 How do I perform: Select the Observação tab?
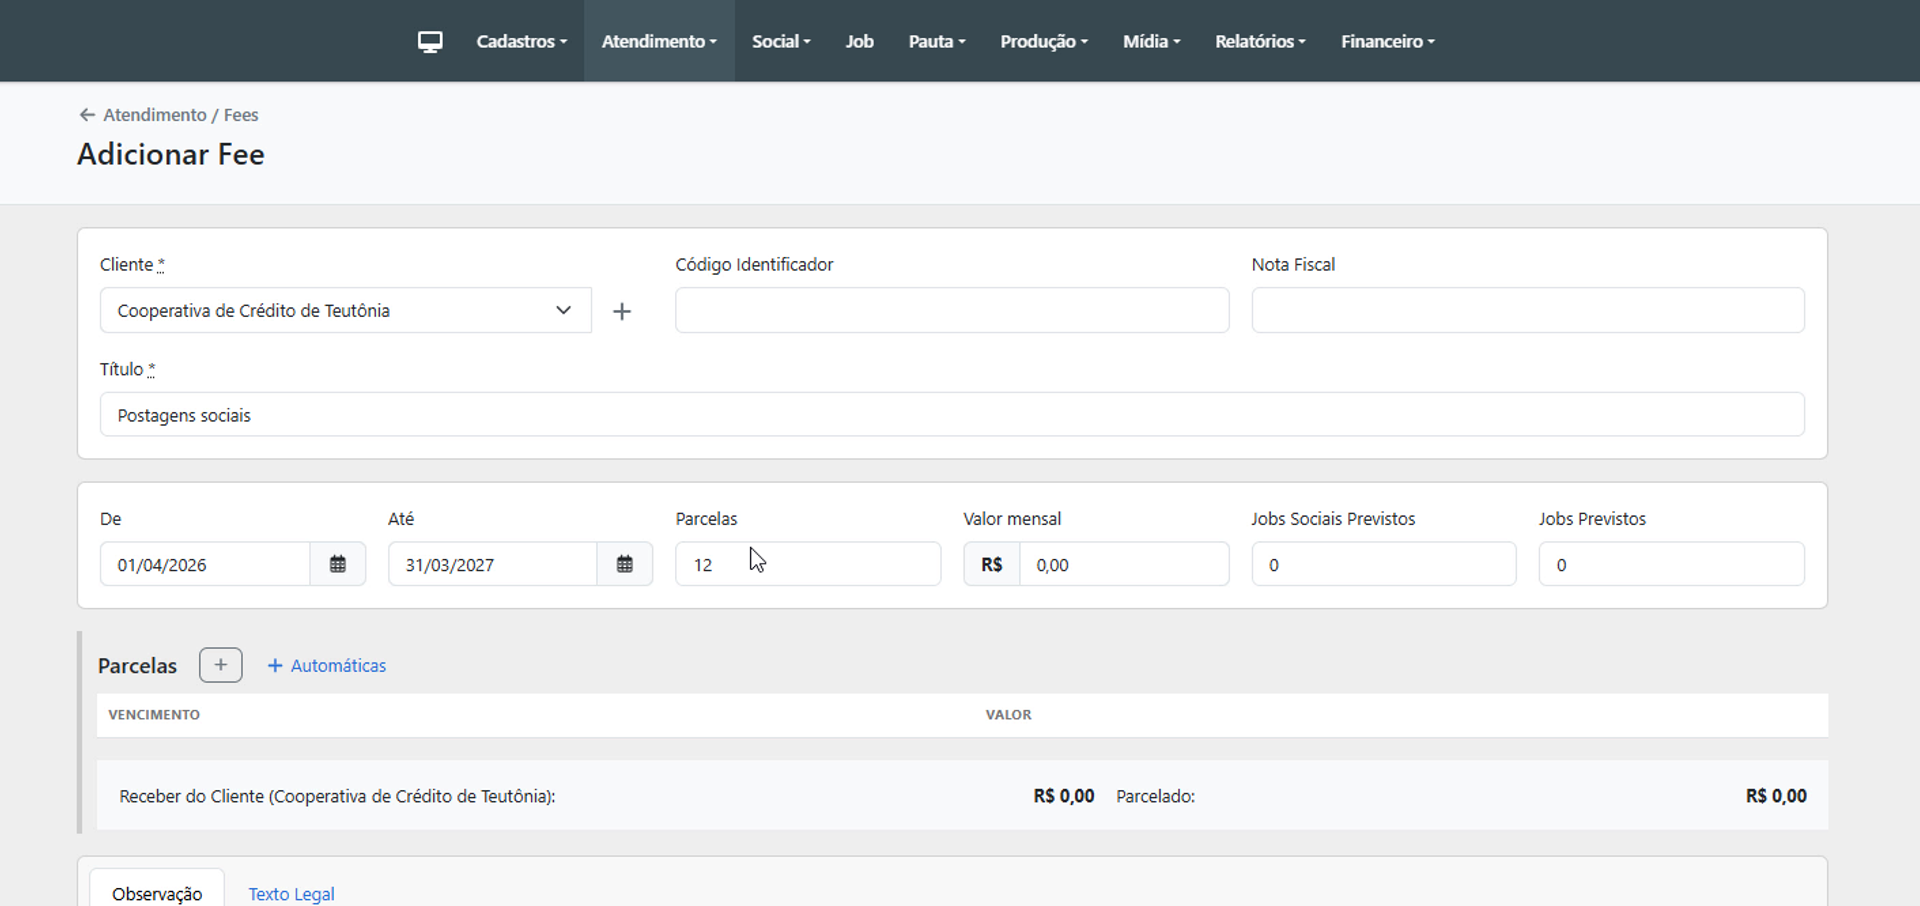(157, 893)
